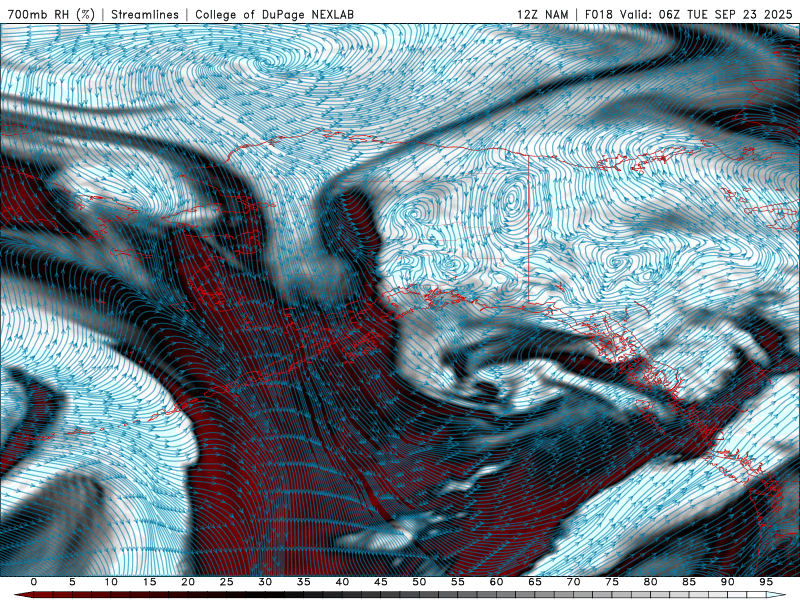The height and width of the screenshot is (600, 800).
Task: Click the "85" humidity scale label
Action: click(x=689, y=582)
